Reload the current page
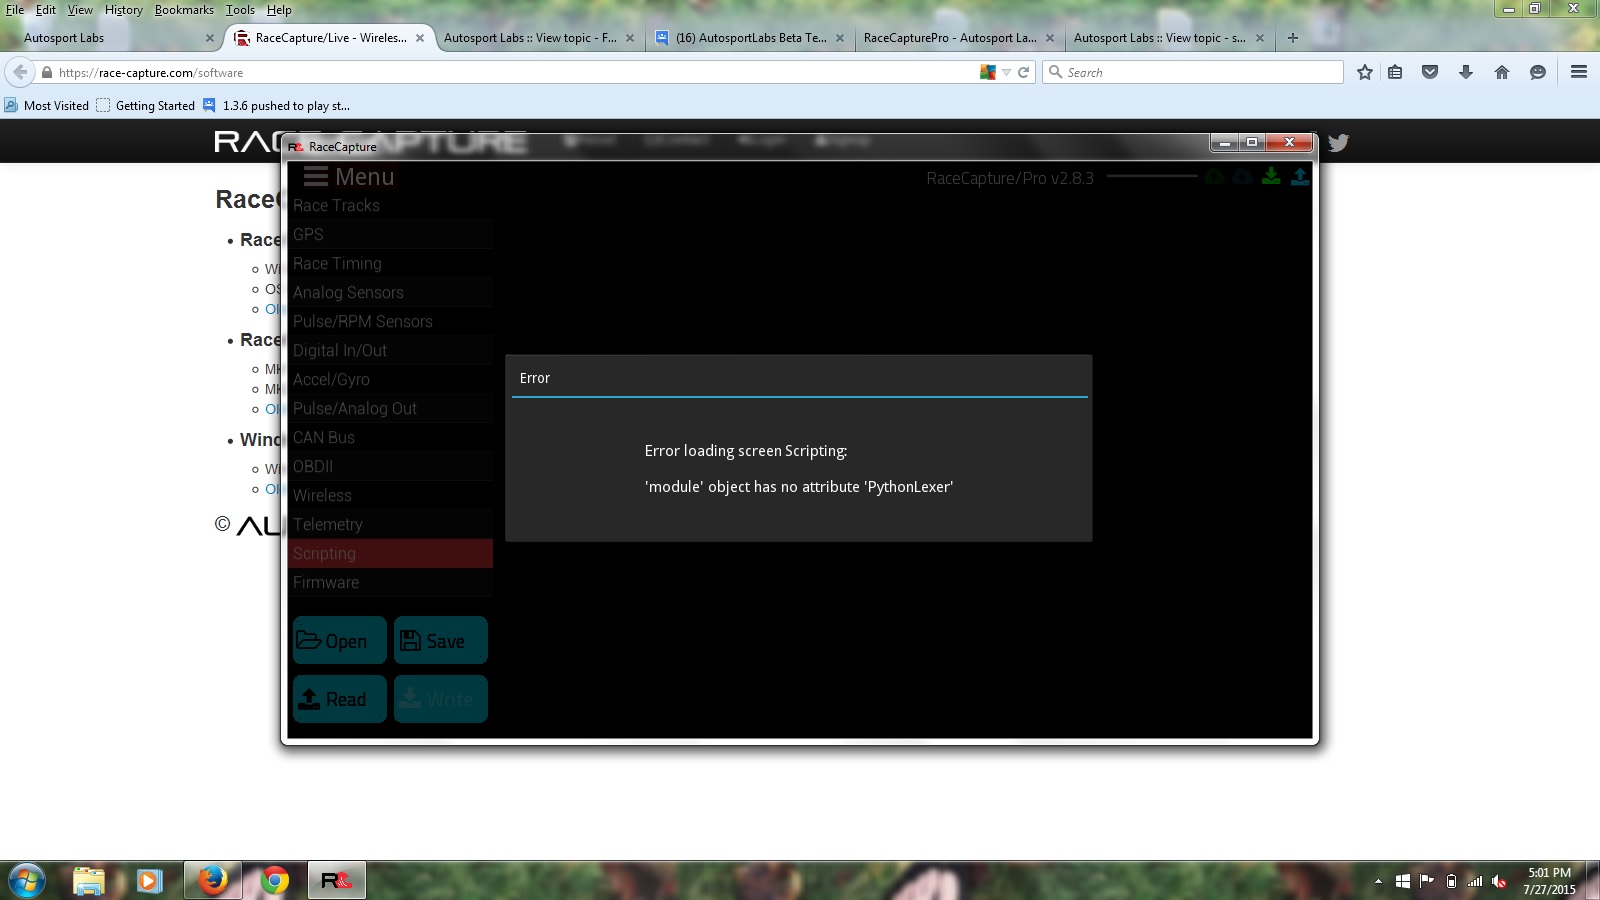The image size is (1600, 900). pos(1023,72)
